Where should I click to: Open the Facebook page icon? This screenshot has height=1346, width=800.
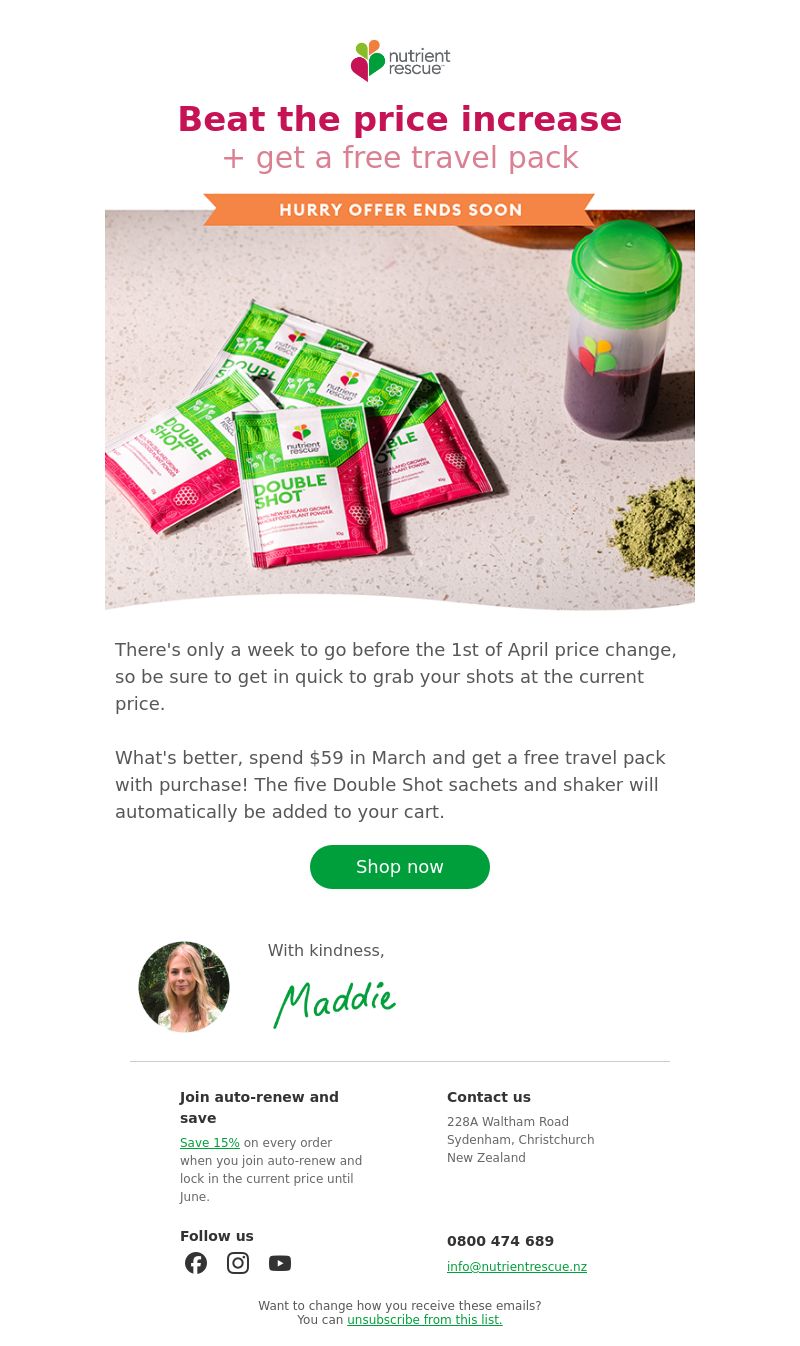[196, 1263]
